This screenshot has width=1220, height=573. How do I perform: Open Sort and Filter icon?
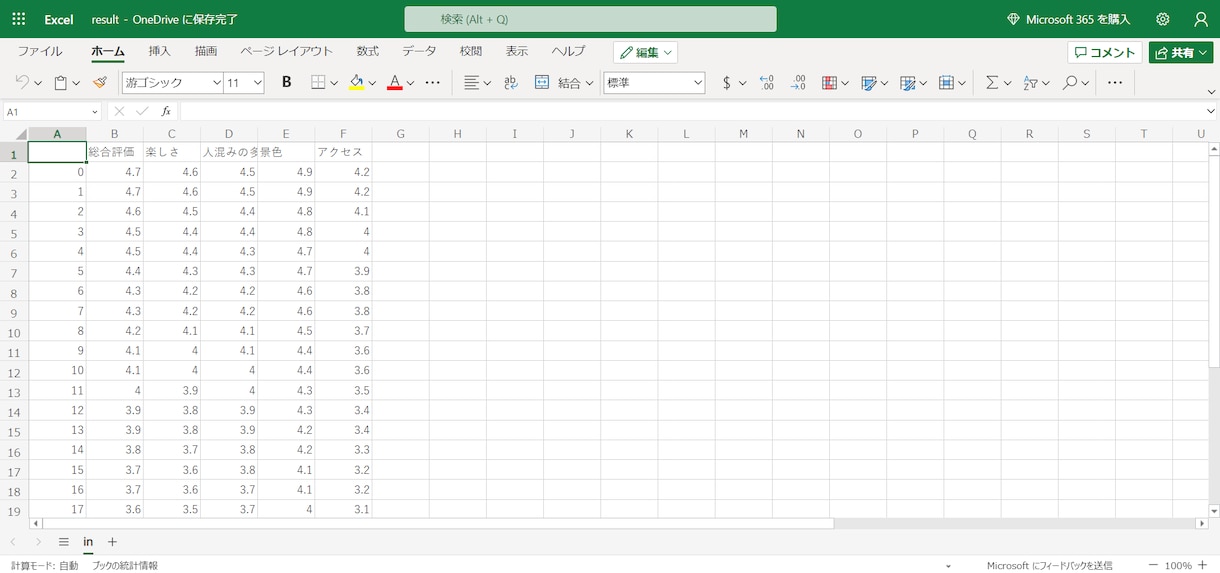[x=1030, y=83]
